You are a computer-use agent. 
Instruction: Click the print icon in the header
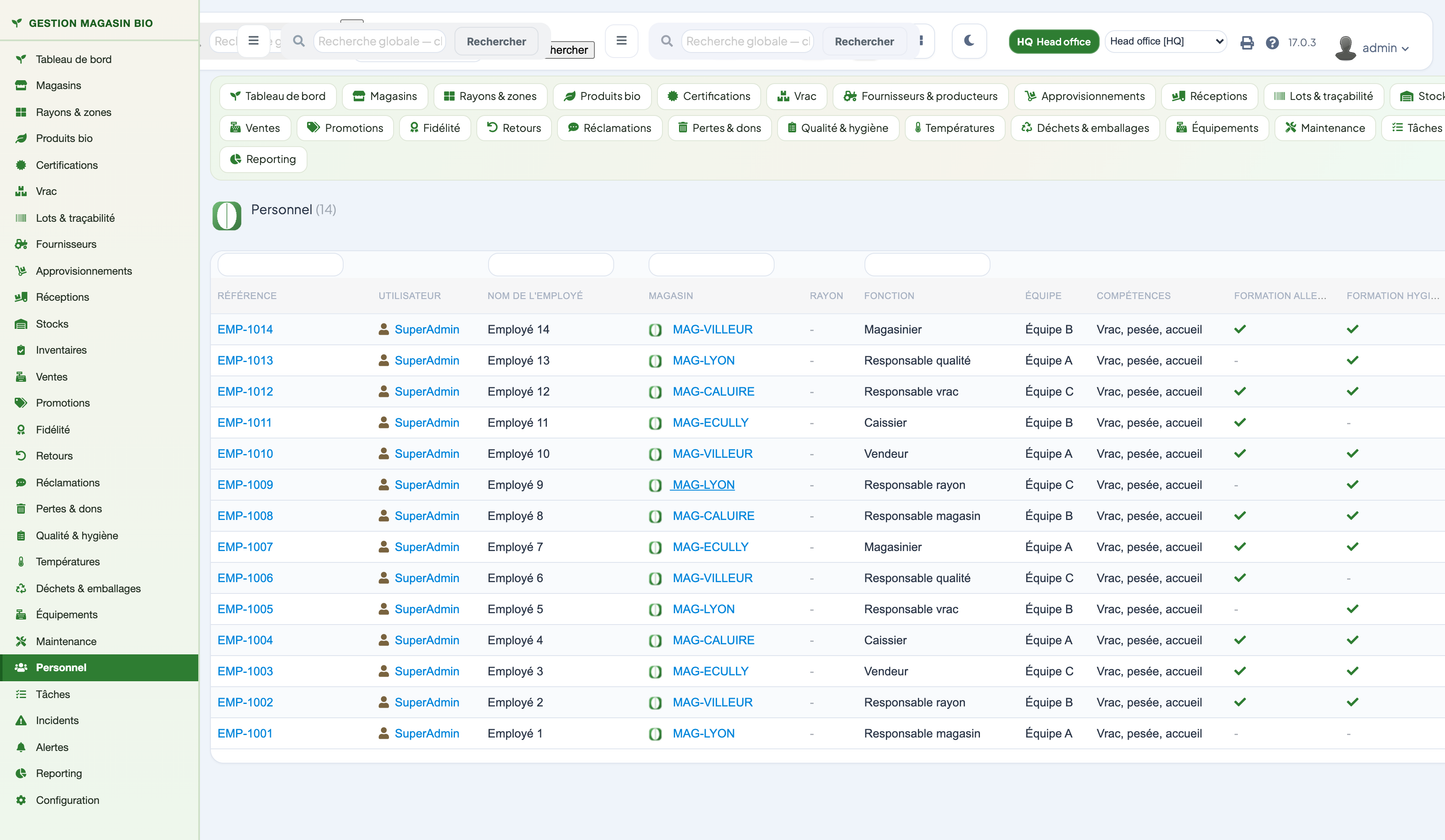pos(1247,43)
